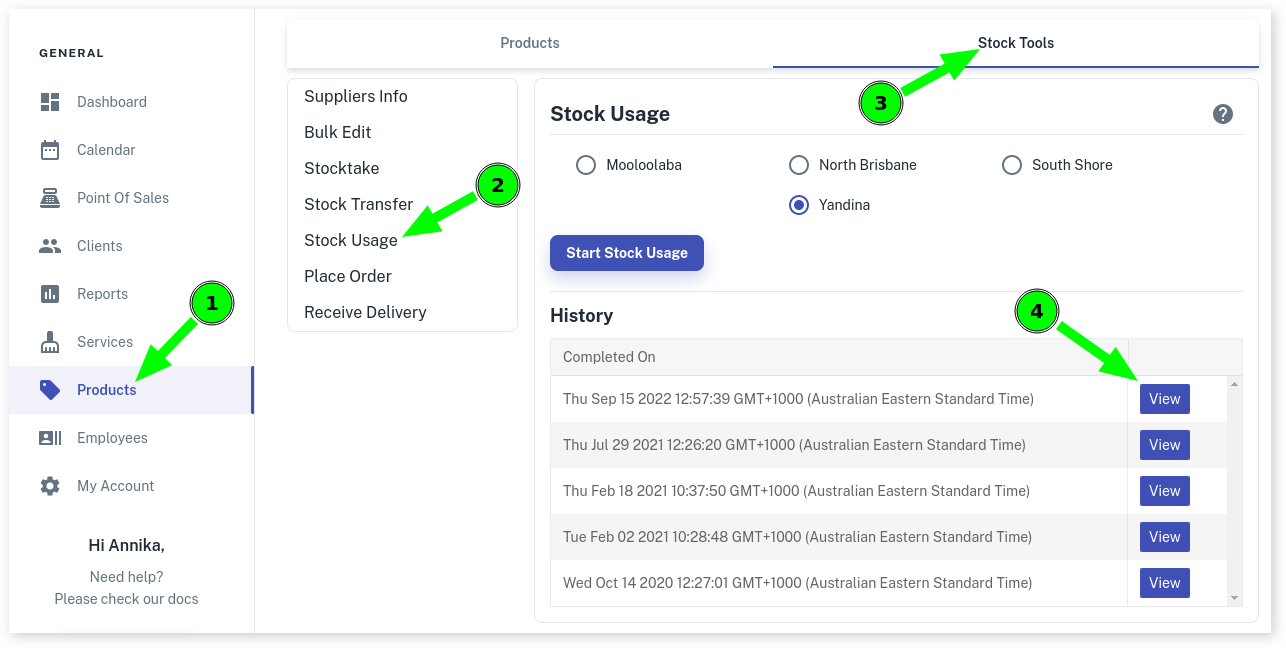Image resolution: width=1286 pixels, height=648 pixels.
Task: Open Employees via its badge icon
Action: [48, 437]
